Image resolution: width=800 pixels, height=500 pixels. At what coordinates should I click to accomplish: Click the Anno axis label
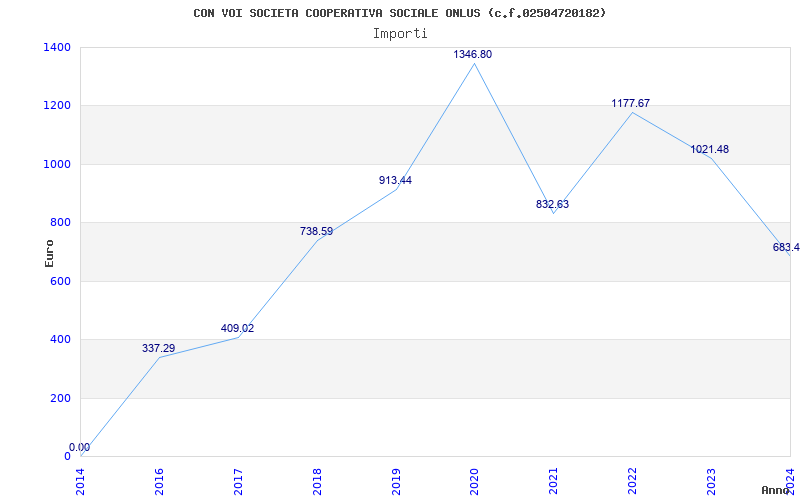(x=776, y=490)
